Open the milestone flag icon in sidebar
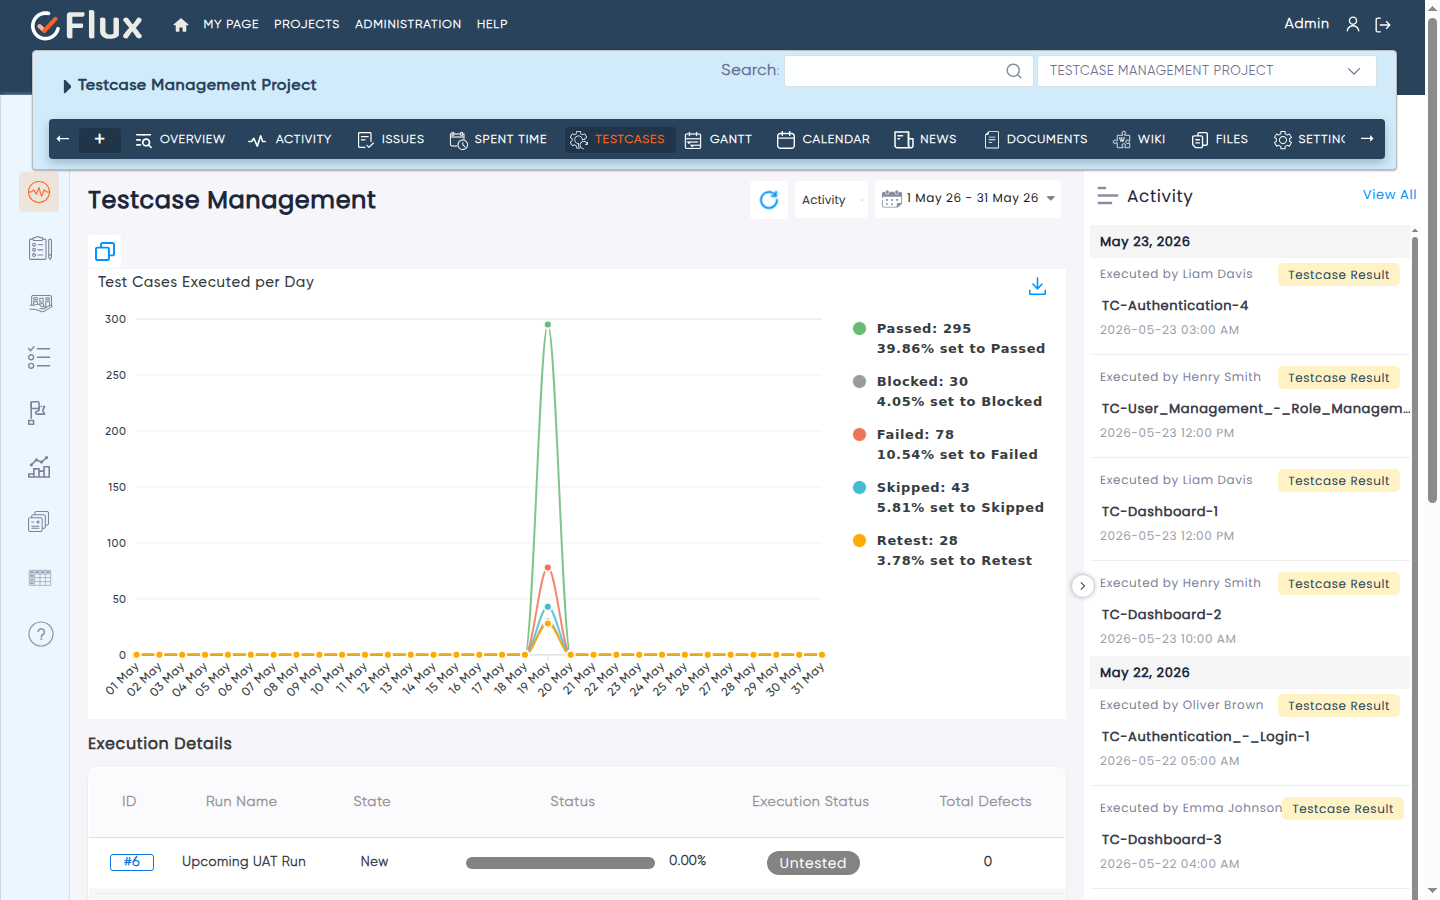This screenshot has height=900, width=1440. tap(38, 412)
